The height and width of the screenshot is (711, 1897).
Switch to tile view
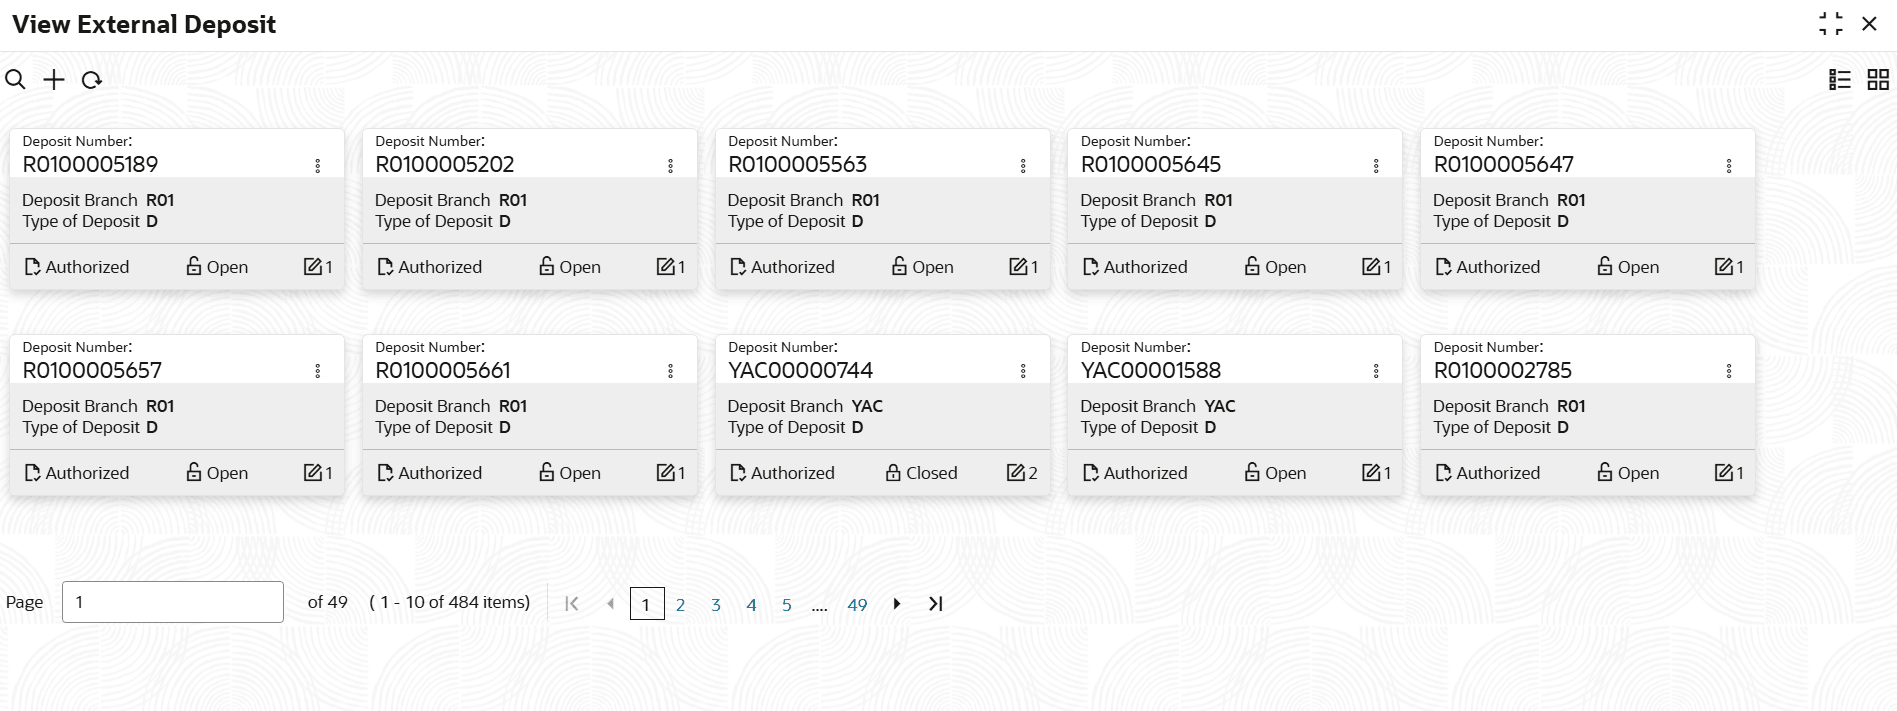1876,79
